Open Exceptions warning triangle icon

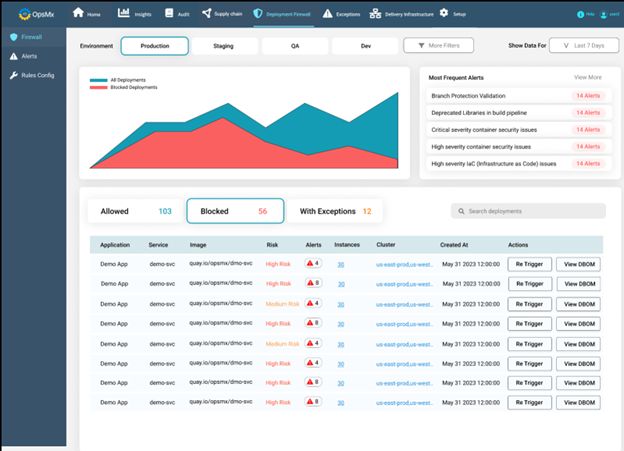click(x=327, y=14)
